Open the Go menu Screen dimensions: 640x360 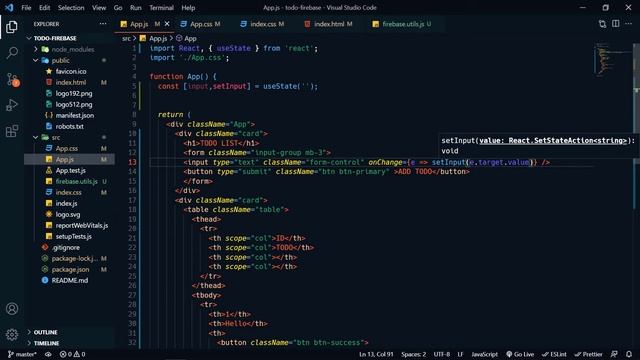[x=118, y=7]
